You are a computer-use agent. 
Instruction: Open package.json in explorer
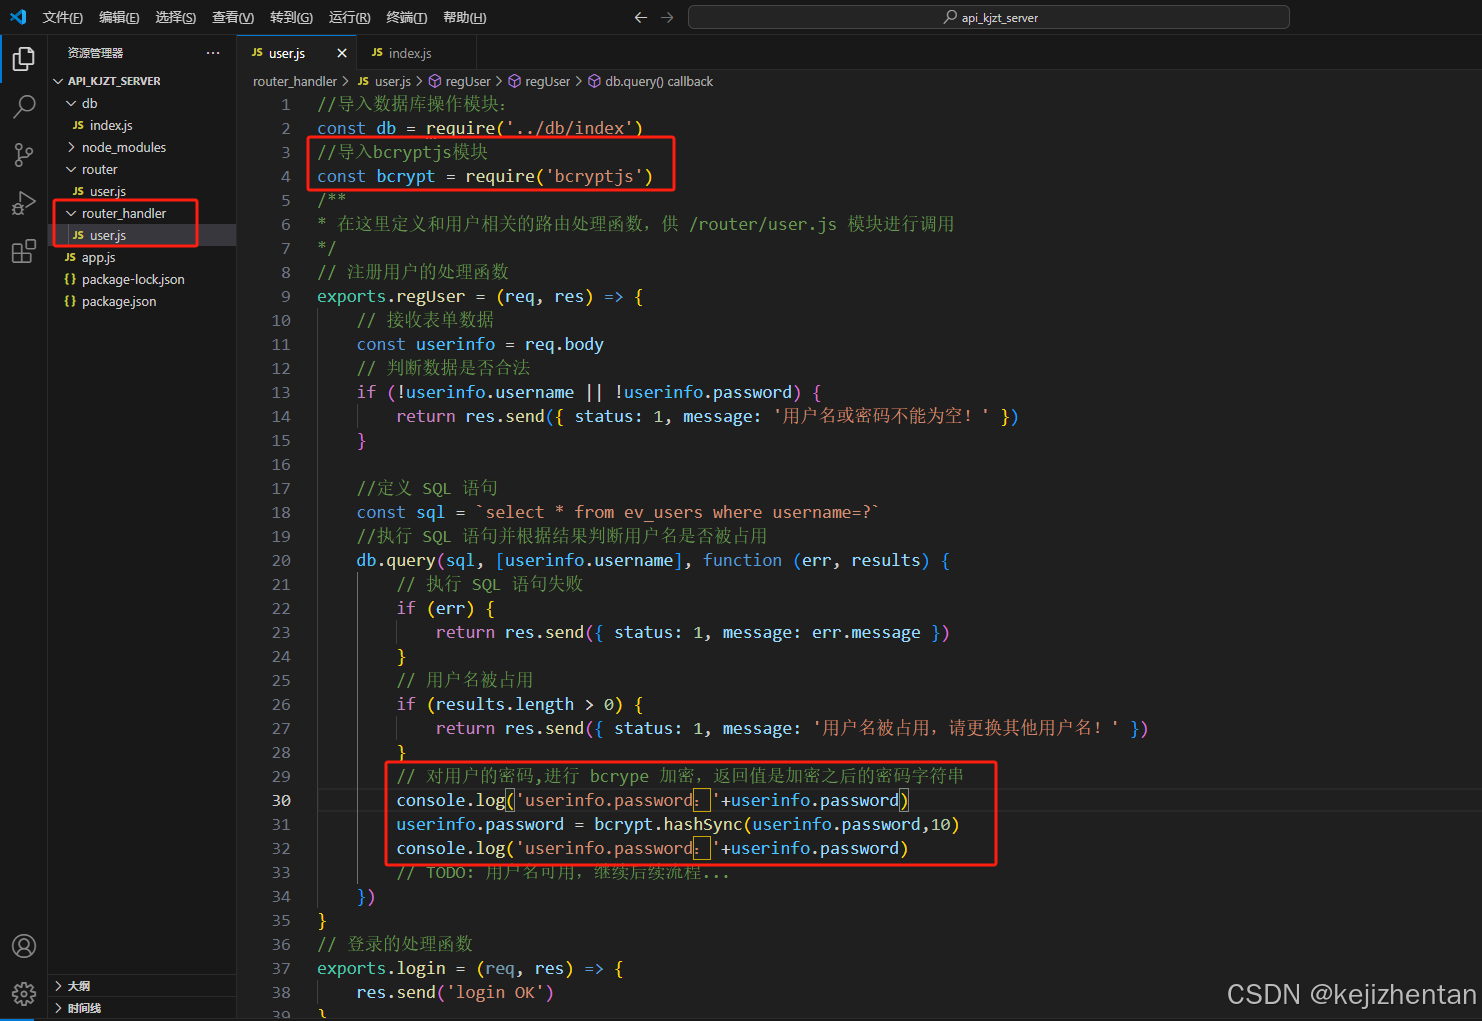click(x=142, y=301)
